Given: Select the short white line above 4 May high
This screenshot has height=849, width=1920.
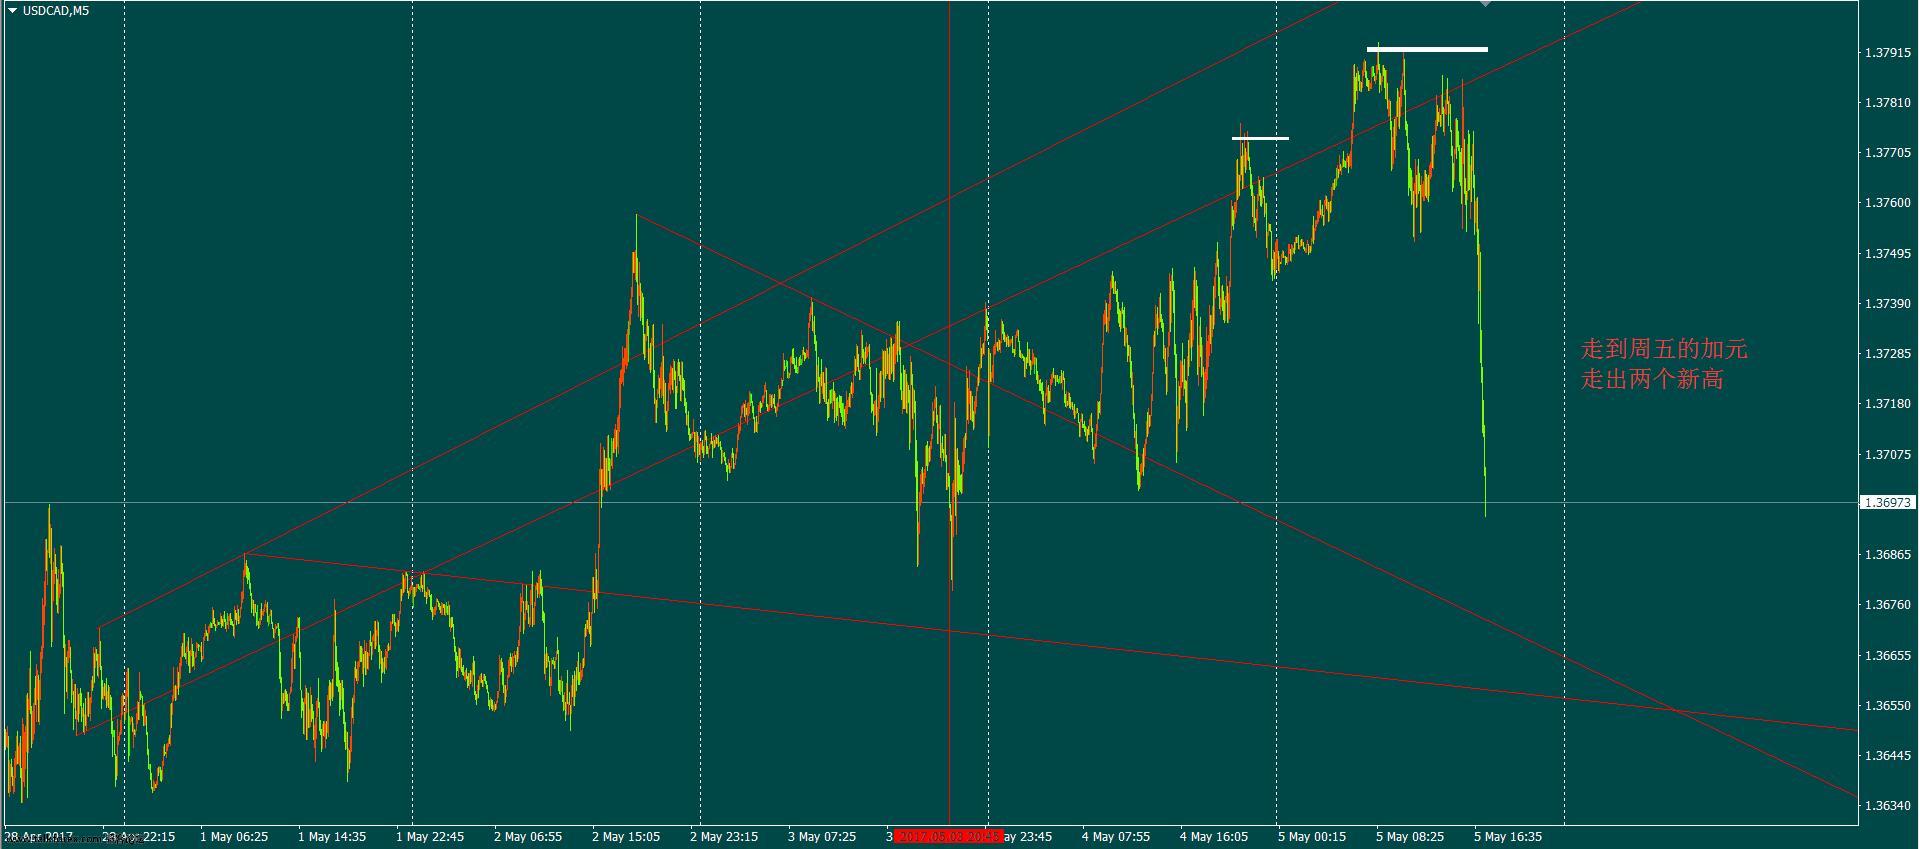Looking at the screenshot, I should 1260,138.
